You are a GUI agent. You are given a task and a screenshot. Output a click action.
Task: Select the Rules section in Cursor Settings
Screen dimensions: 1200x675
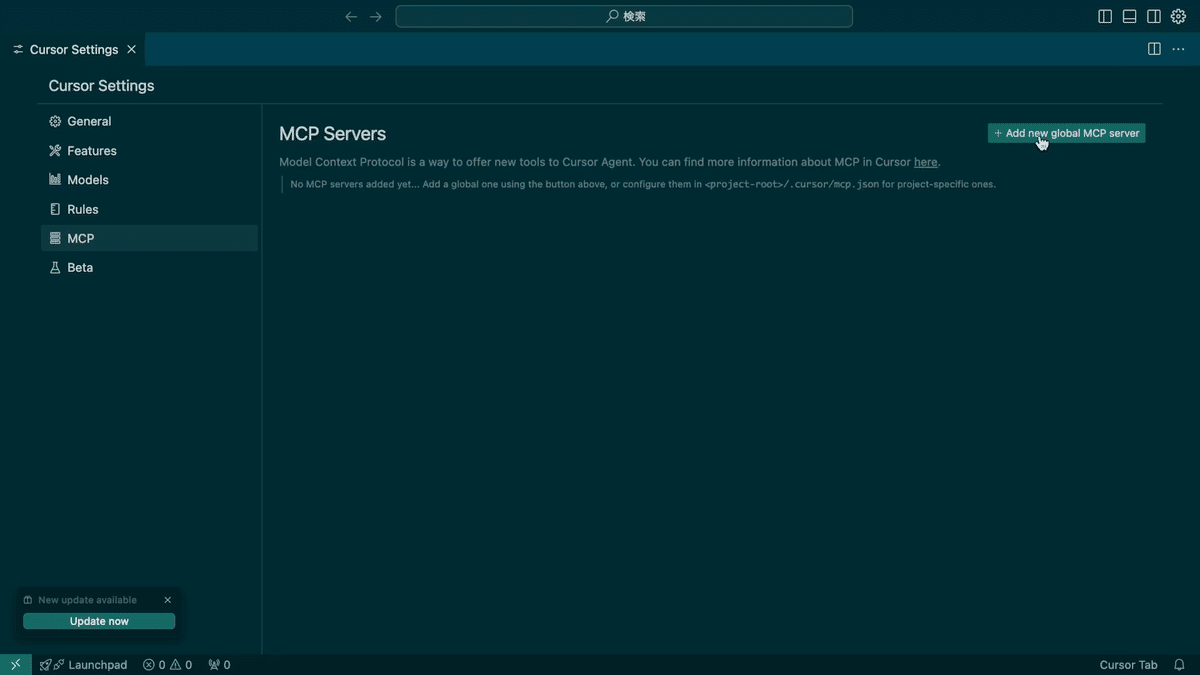pyautogui.click(x=84, y=209)
